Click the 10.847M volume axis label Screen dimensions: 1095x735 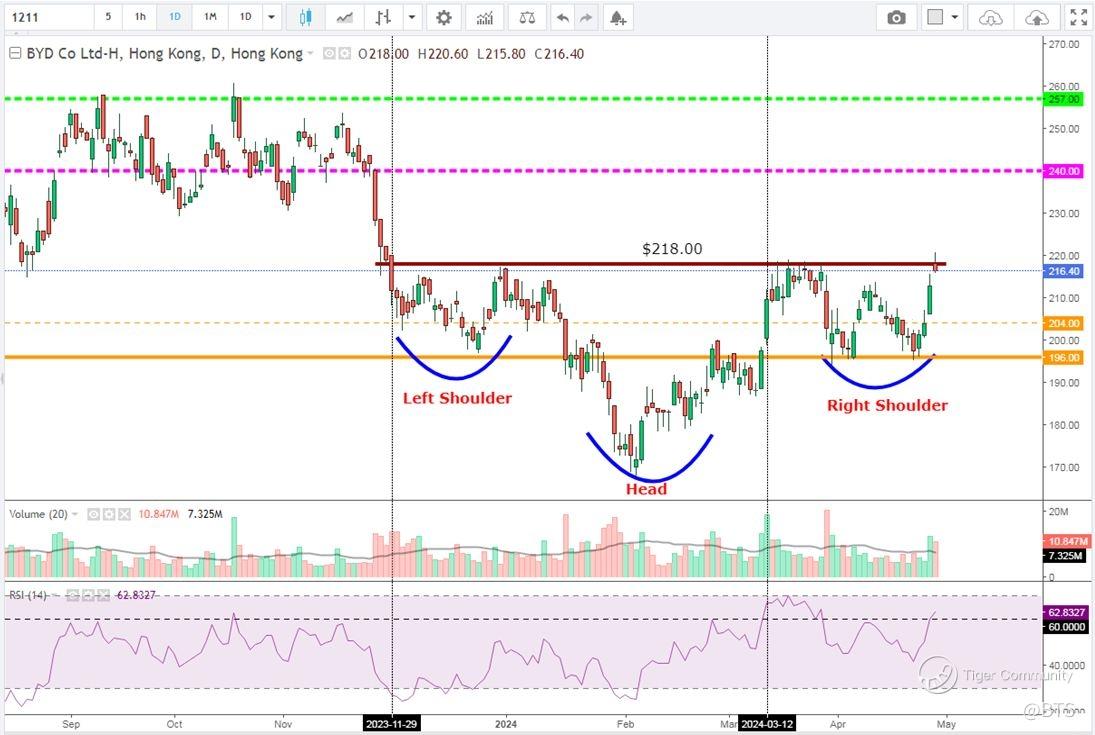[1067, 541]
